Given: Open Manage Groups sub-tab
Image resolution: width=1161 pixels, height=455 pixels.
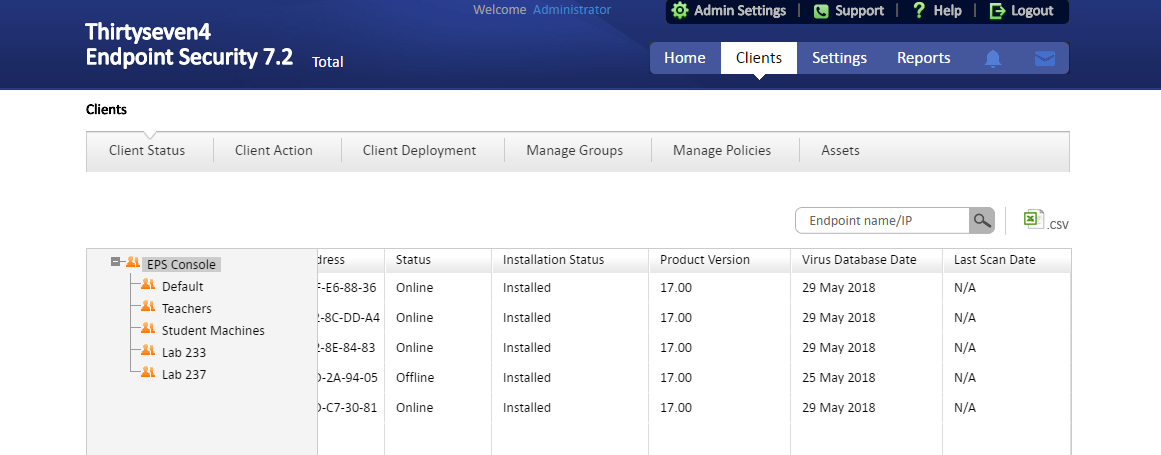Looking at the screenshot, I should (575, 151).
